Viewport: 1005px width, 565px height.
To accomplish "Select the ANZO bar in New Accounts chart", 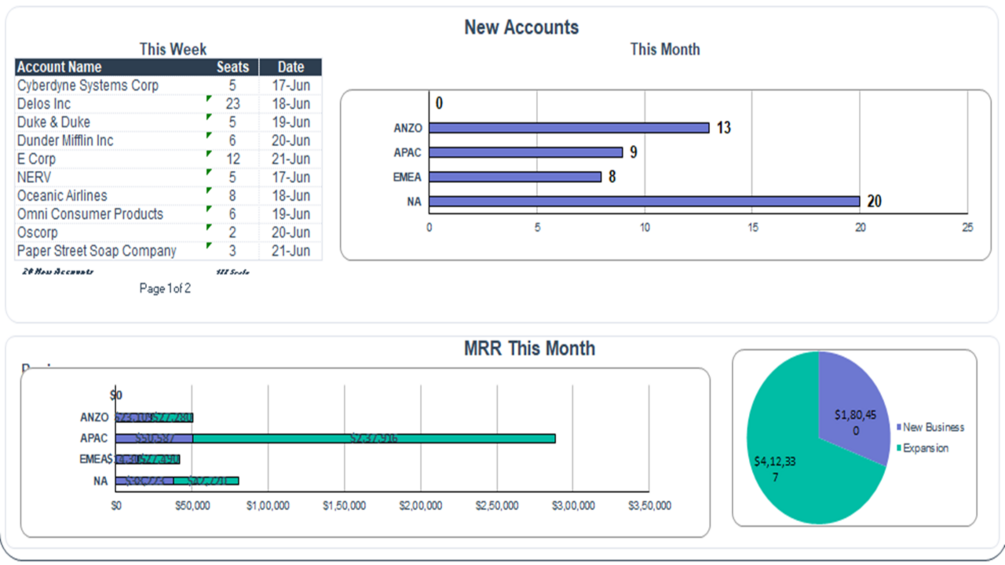I will [x=569, y=128].
